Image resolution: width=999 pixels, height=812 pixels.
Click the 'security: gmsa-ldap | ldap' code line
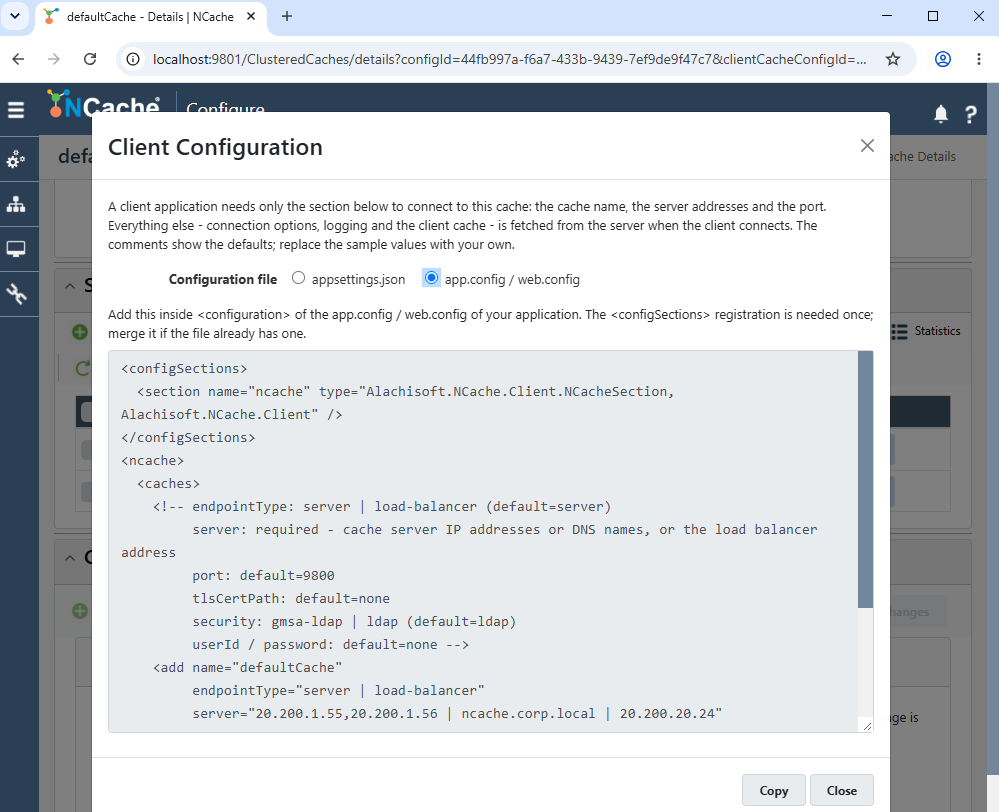tap(354, 621)
